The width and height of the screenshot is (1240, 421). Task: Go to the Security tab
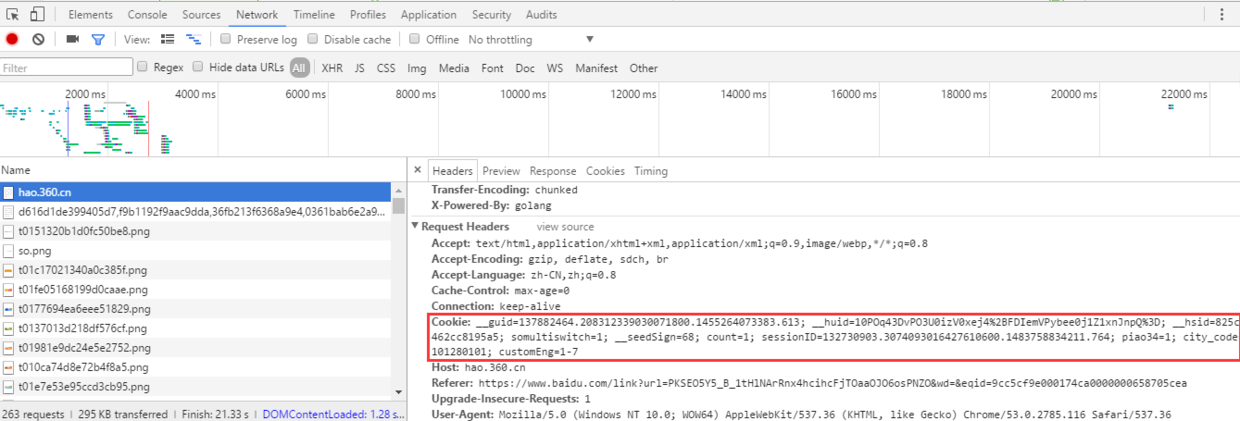pos(491,15)
